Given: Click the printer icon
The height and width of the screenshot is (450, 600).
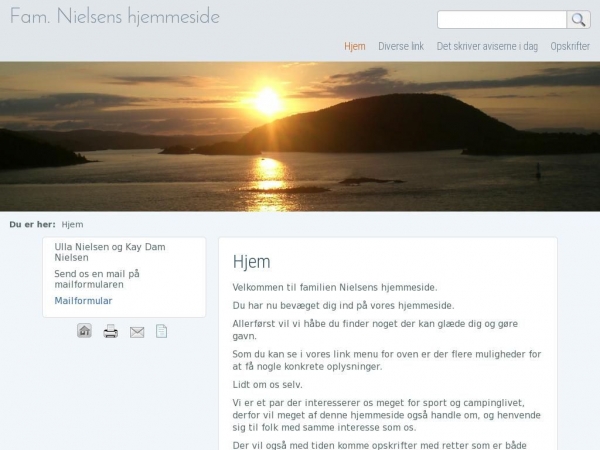Looking at the screenshot, I should click(111, 331).
